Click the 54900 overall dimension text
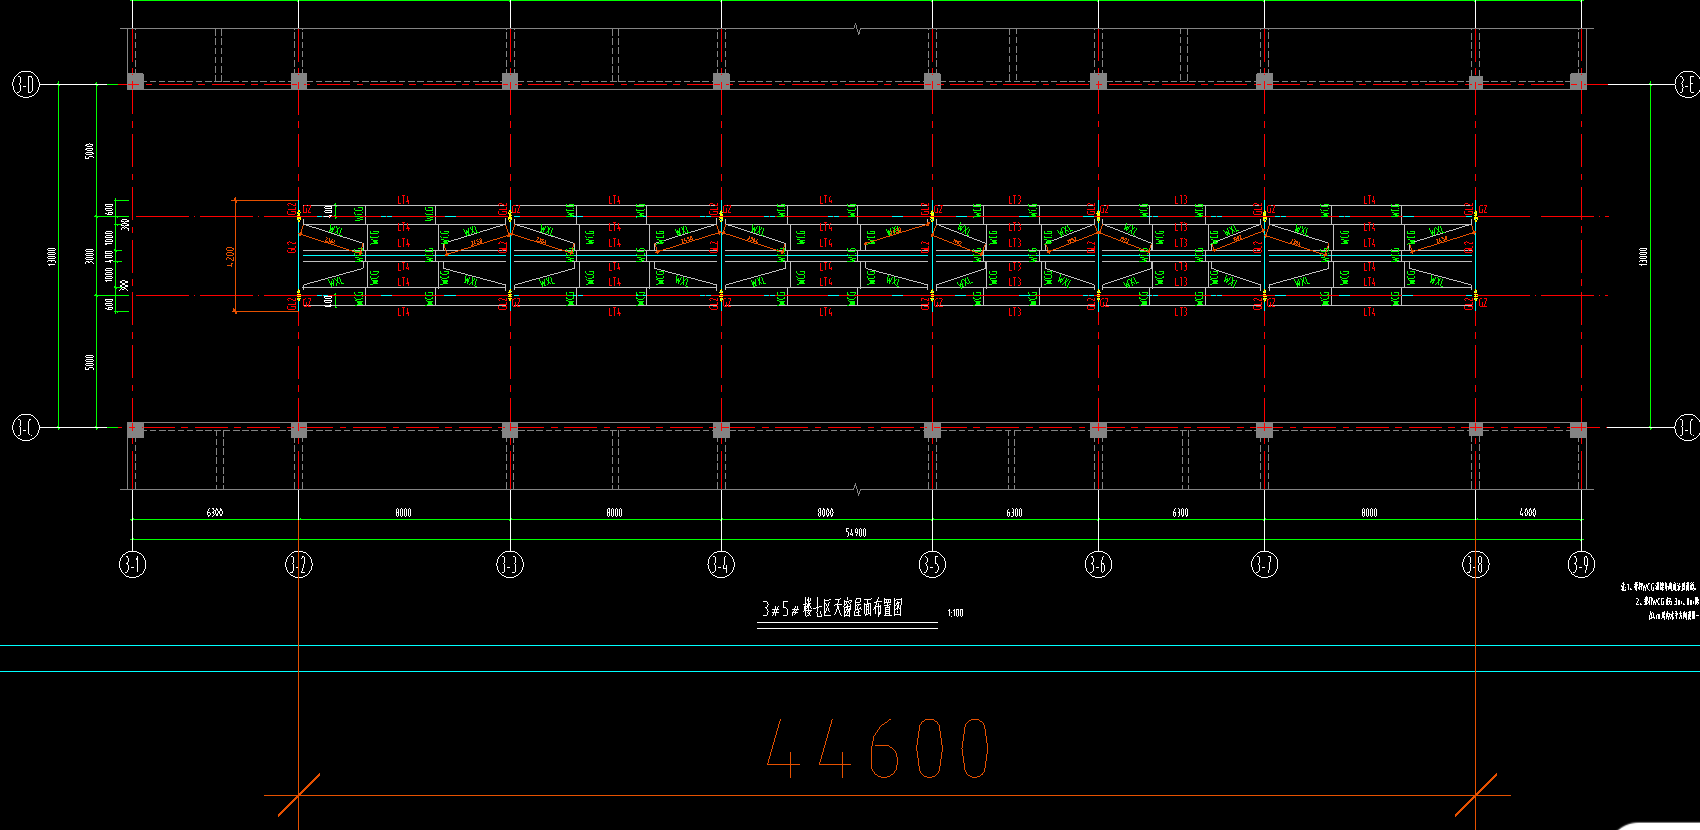 coord(856,532)
